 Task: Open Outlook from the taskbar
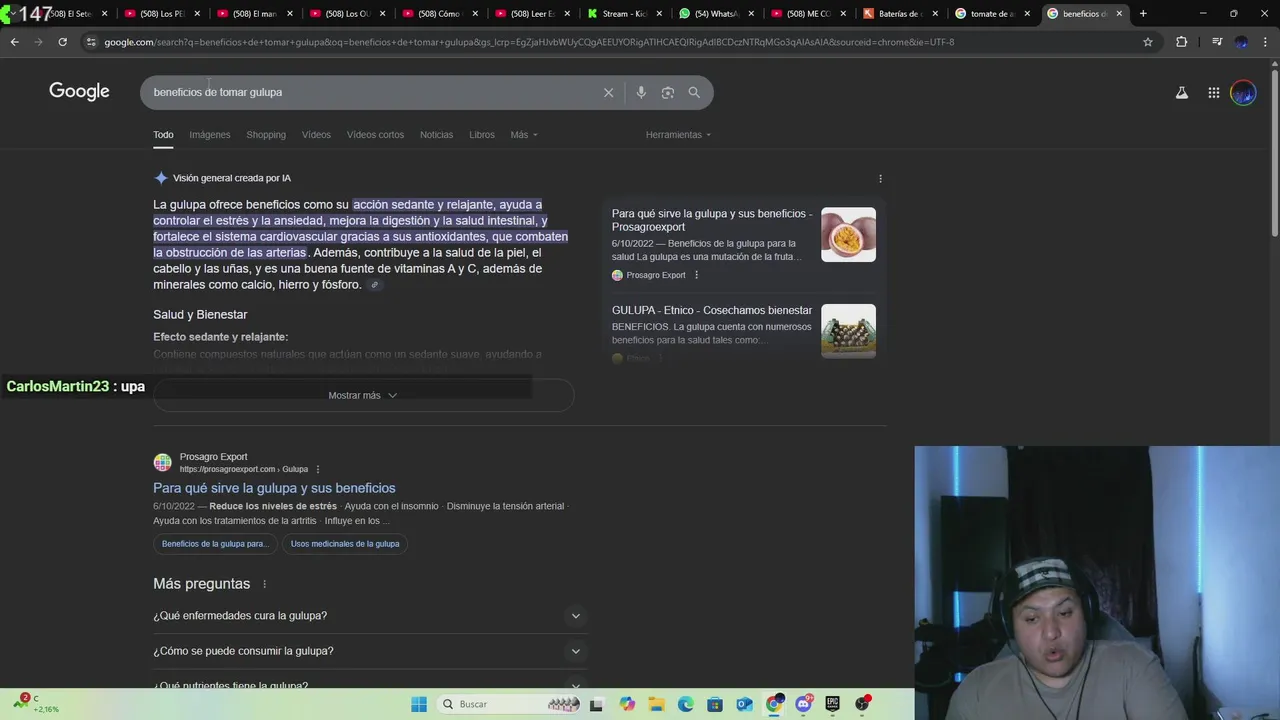744,704
